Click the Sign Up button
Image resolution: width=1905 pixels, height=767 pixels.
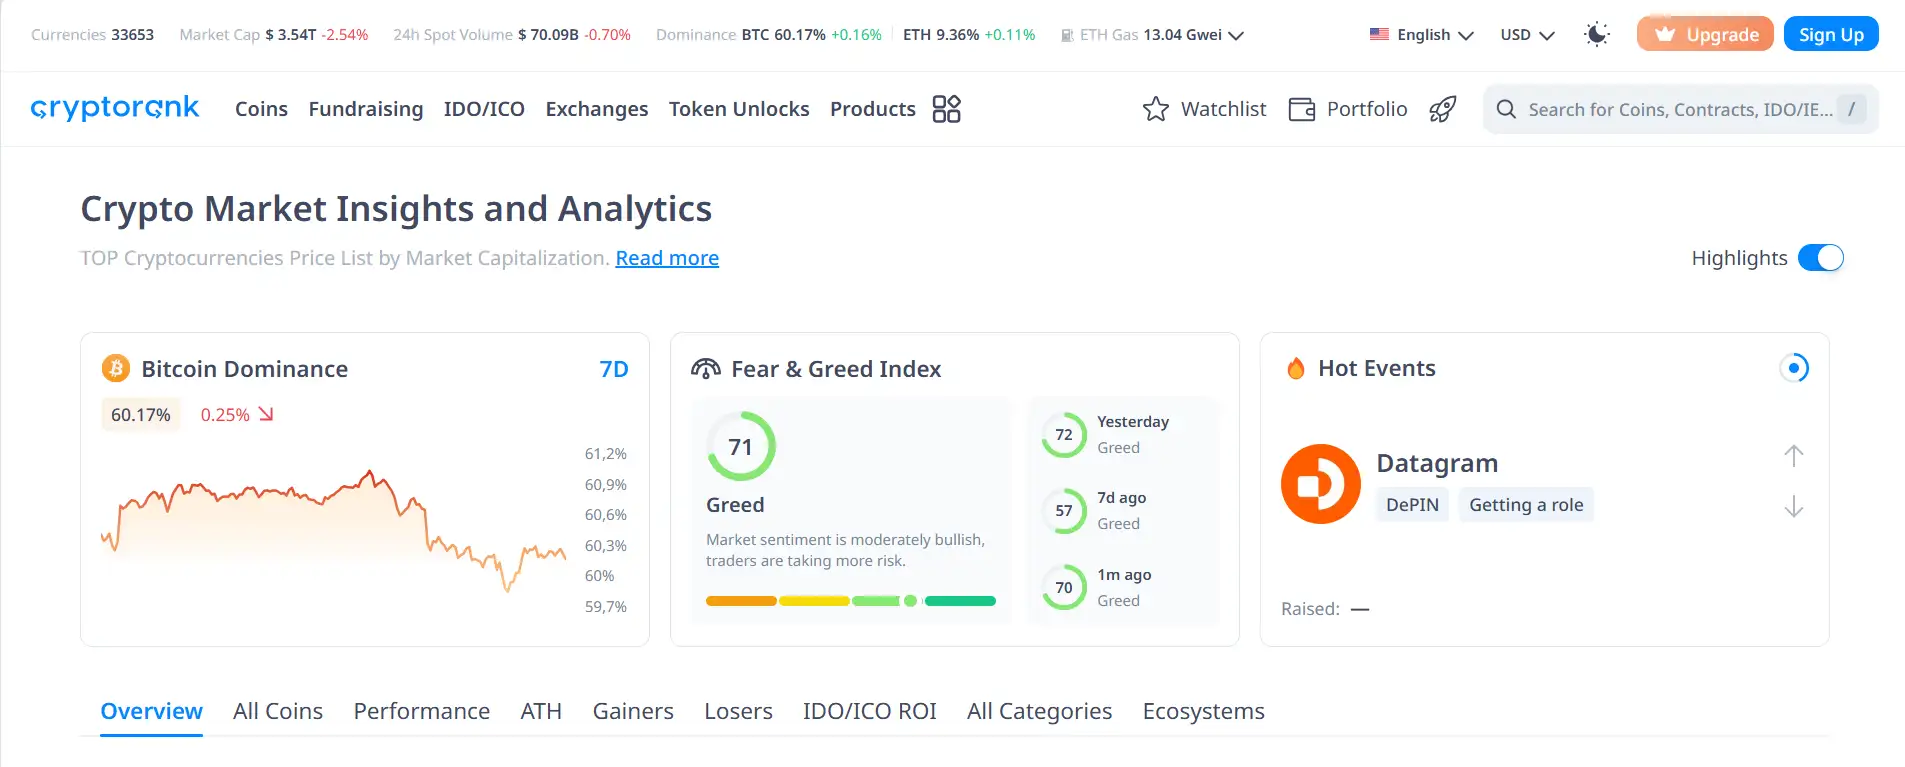click(x=1830, y=35)
